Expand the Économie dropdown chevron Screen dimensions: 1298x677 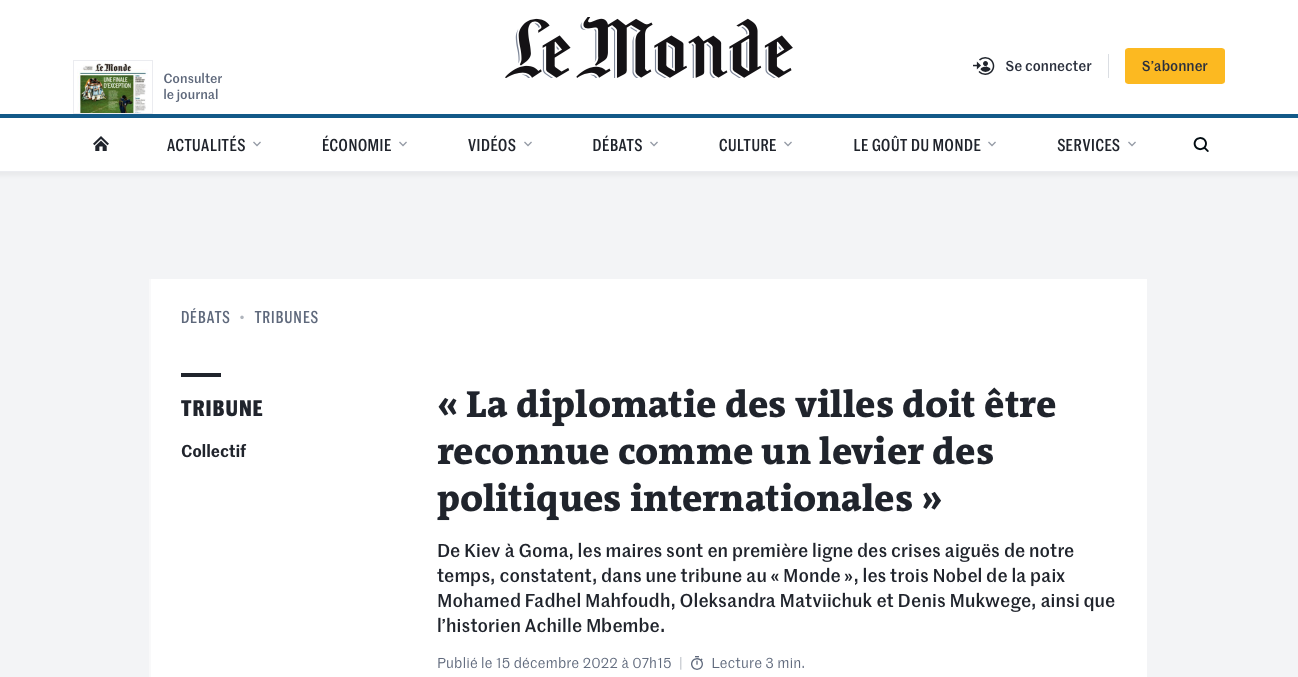coord(403,144)
